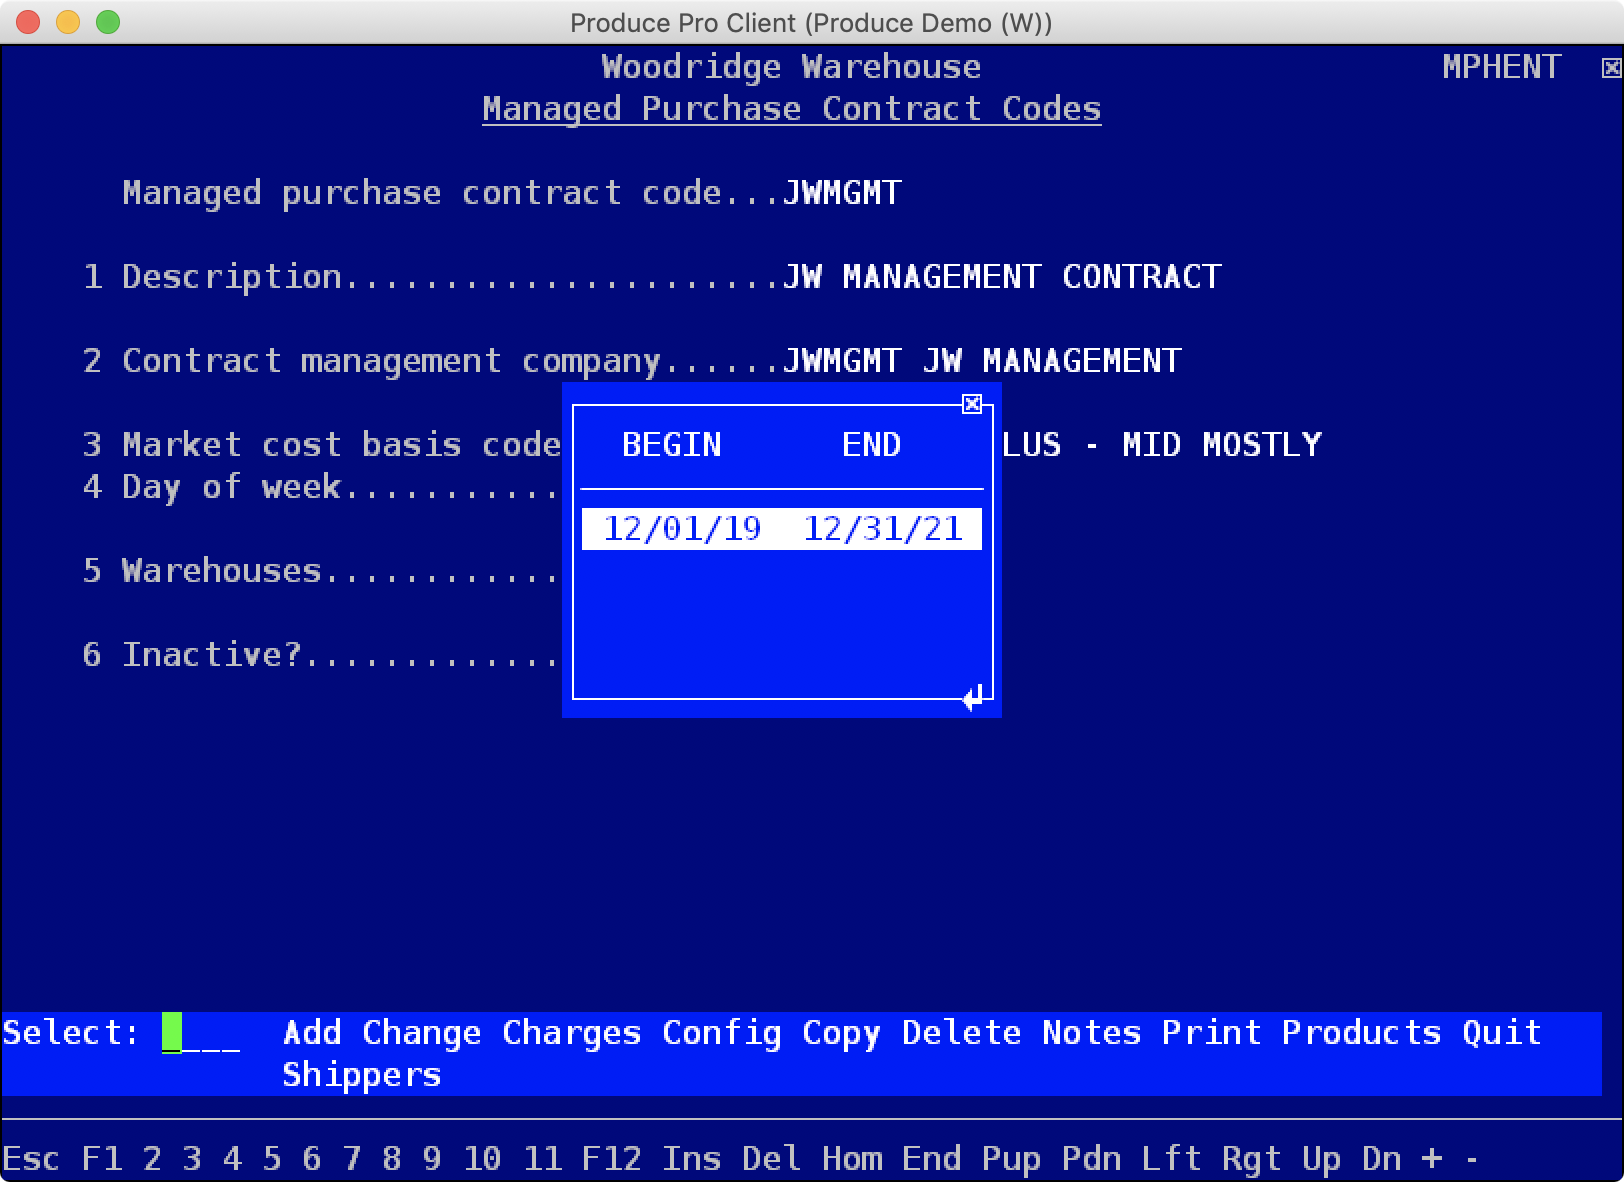Click the Day of week line 4
The height and width of the screenshot is (1182, 1624).
[321, 487]
